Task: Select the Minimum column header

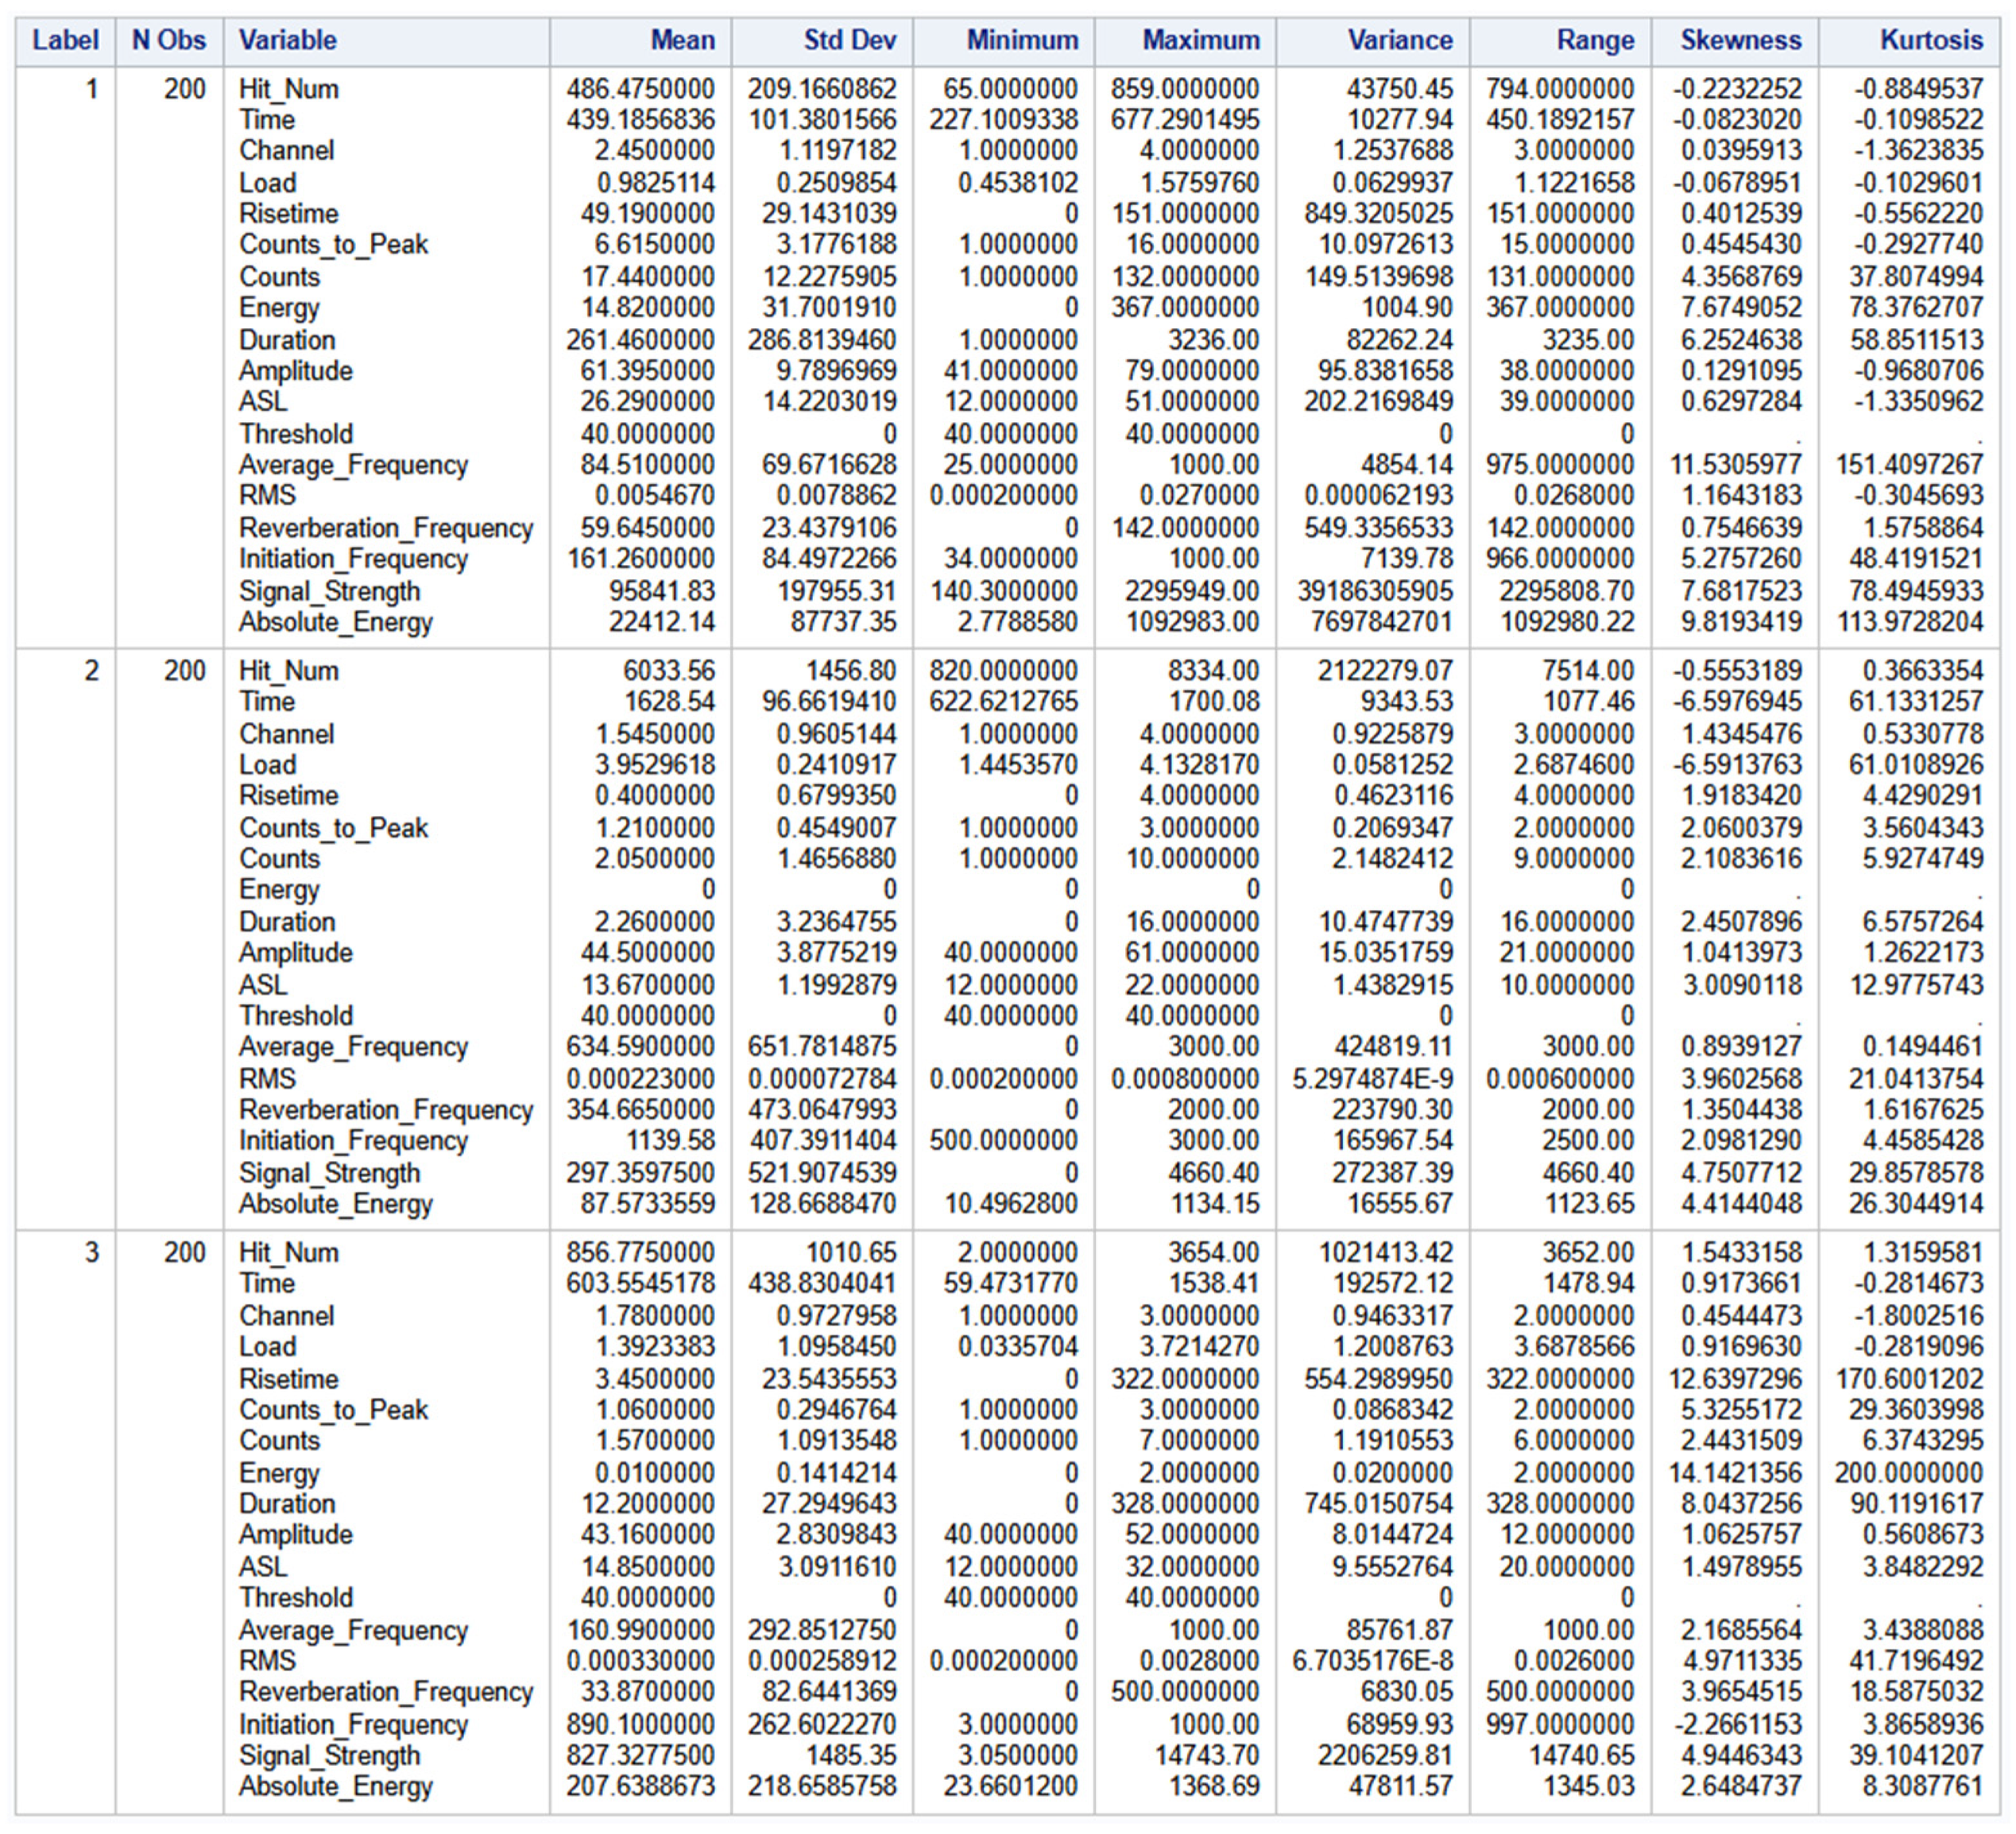Action: point(1022,40)
